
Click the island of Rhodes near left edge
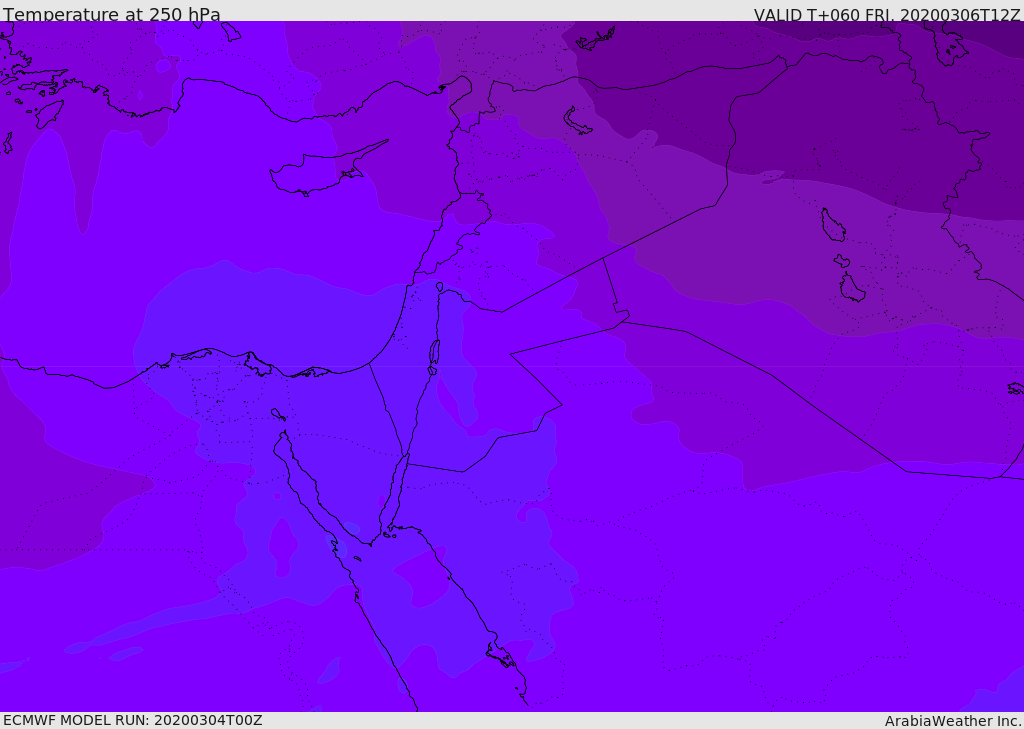(48, 113)
